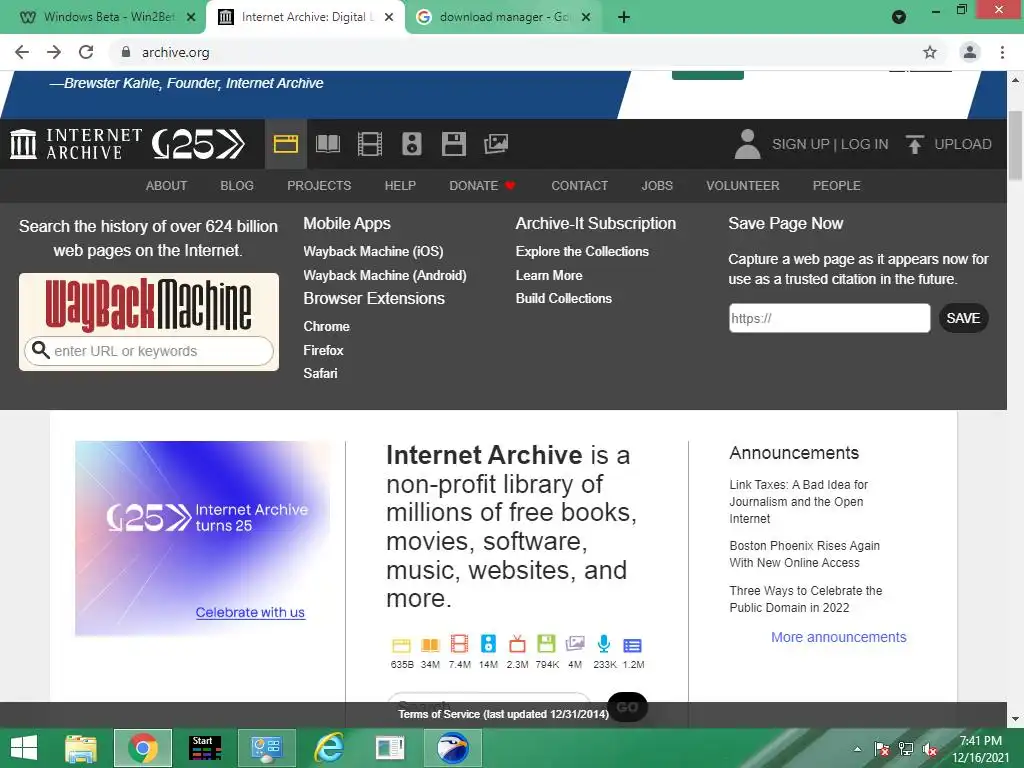The width and height of the screenshot is (1024, 768).
Task: Click the SAVE button for Save Page Now
Action: pos(963,318)
